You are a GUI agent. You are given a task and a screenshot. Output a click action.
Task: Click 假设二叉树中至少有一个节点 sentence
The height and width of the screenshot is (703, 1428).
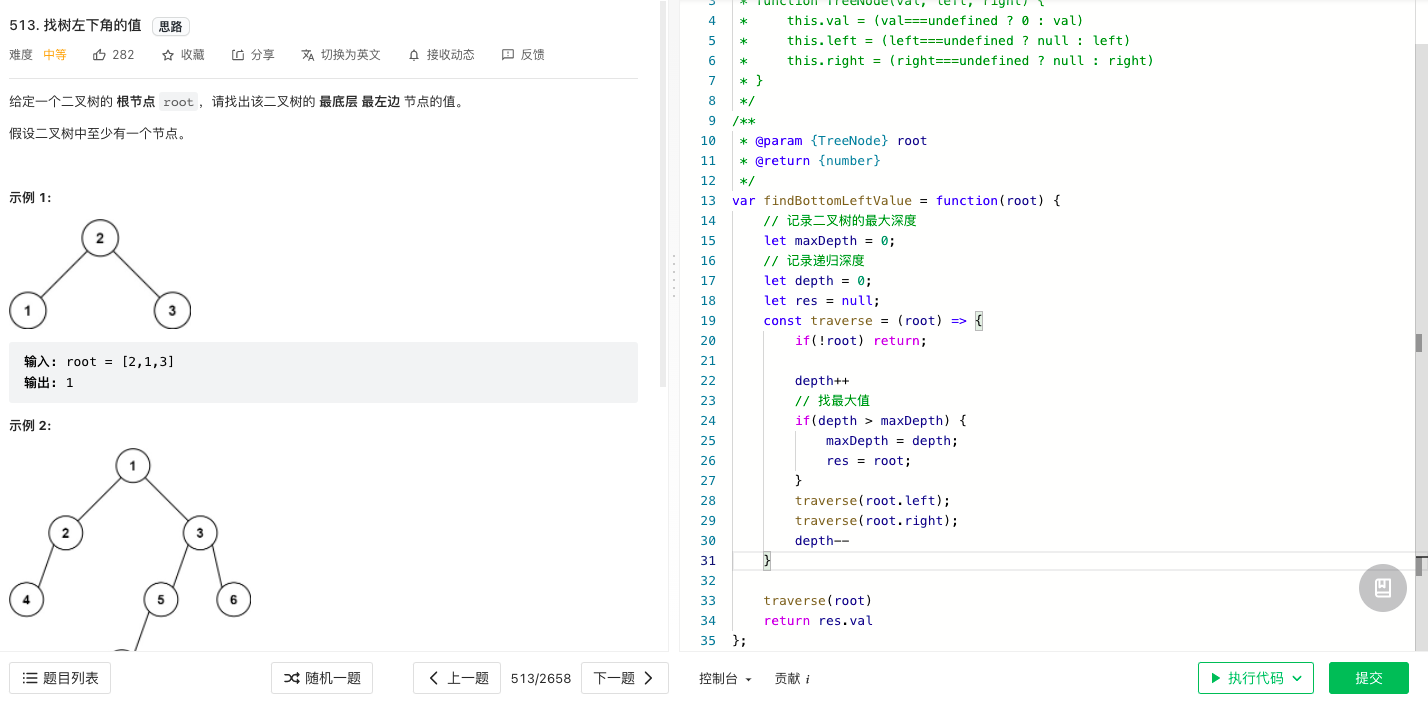98,133
